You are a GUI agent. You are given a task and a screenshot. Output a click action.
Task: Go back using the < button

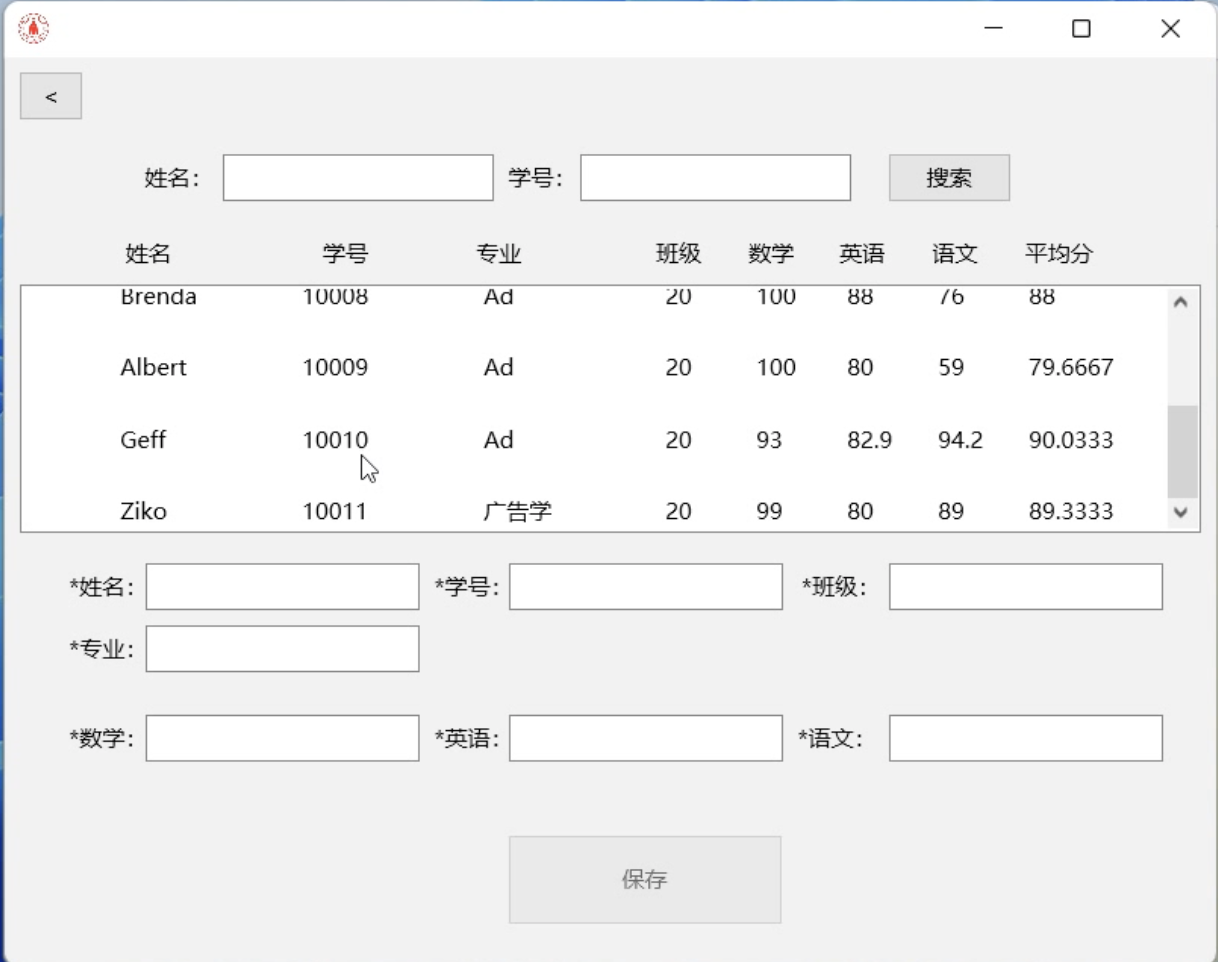(x=51, y=96)
